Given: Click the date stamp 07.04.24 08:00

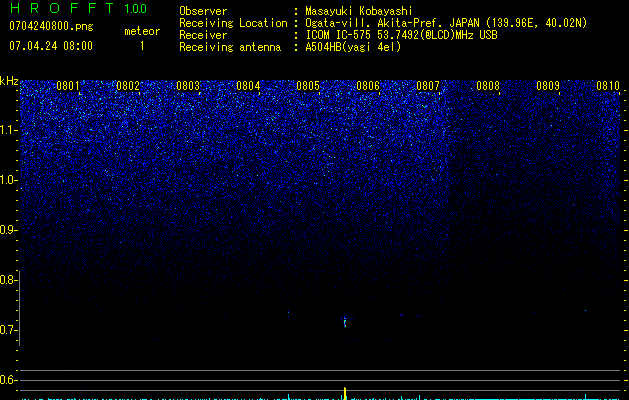Looking at the screenshot, I should coord(51,46).
